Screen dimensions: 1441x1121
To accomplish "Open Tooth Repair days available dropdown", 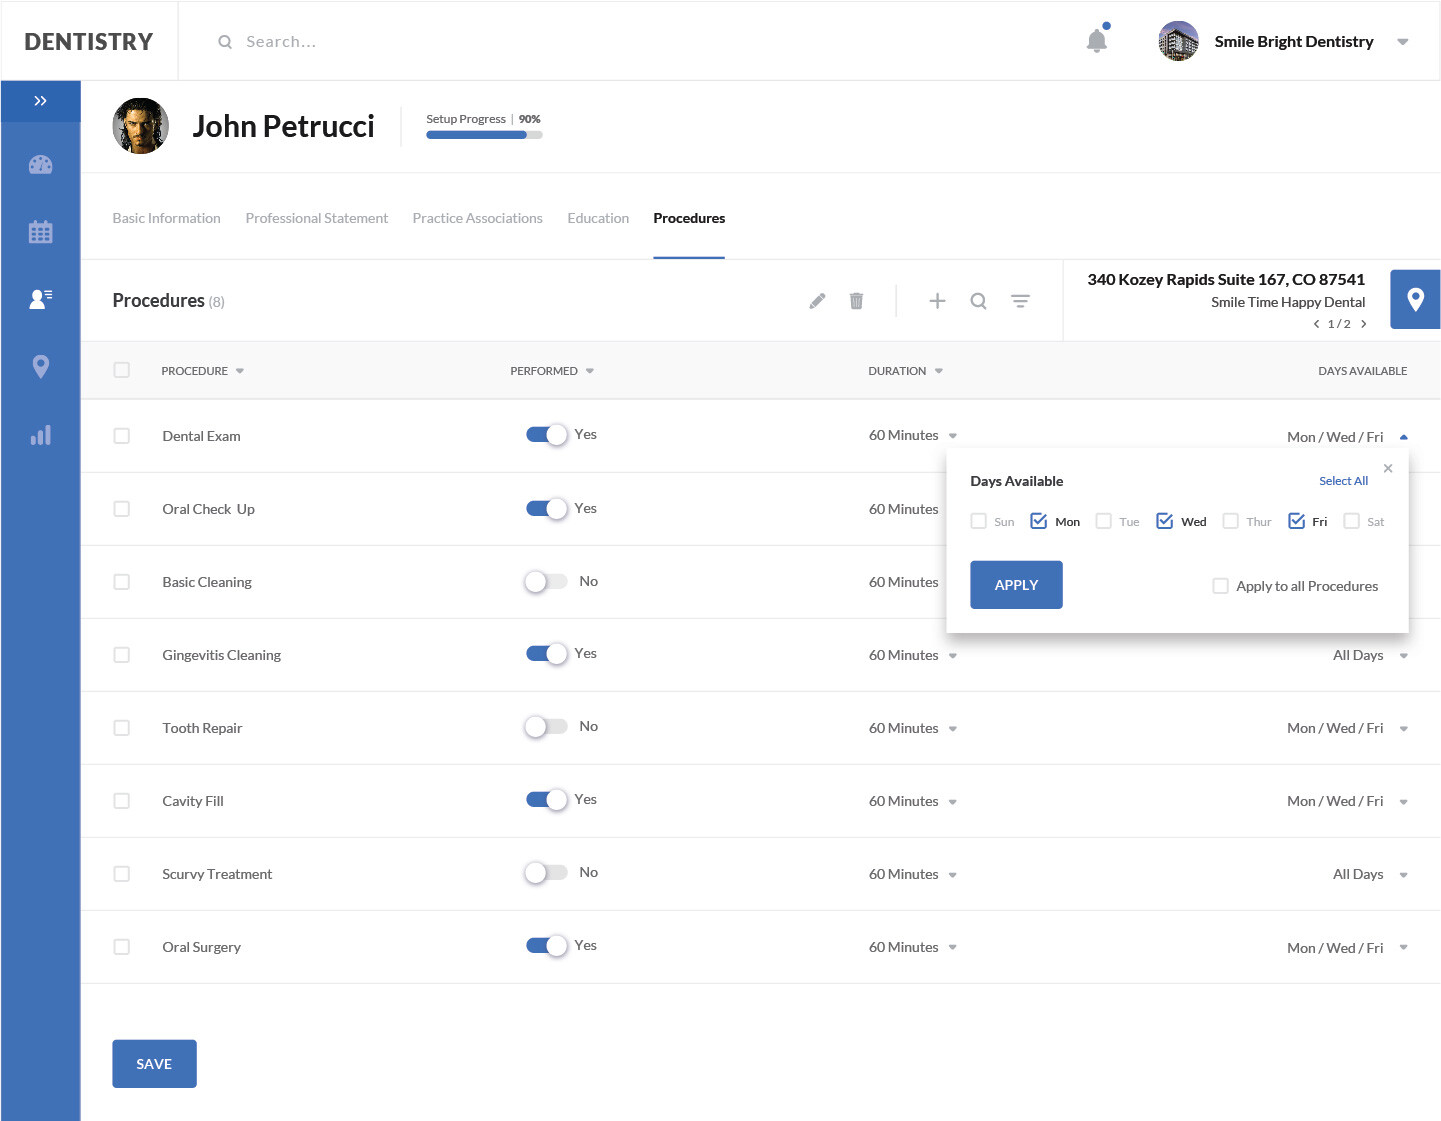I will pos(1403,729).
